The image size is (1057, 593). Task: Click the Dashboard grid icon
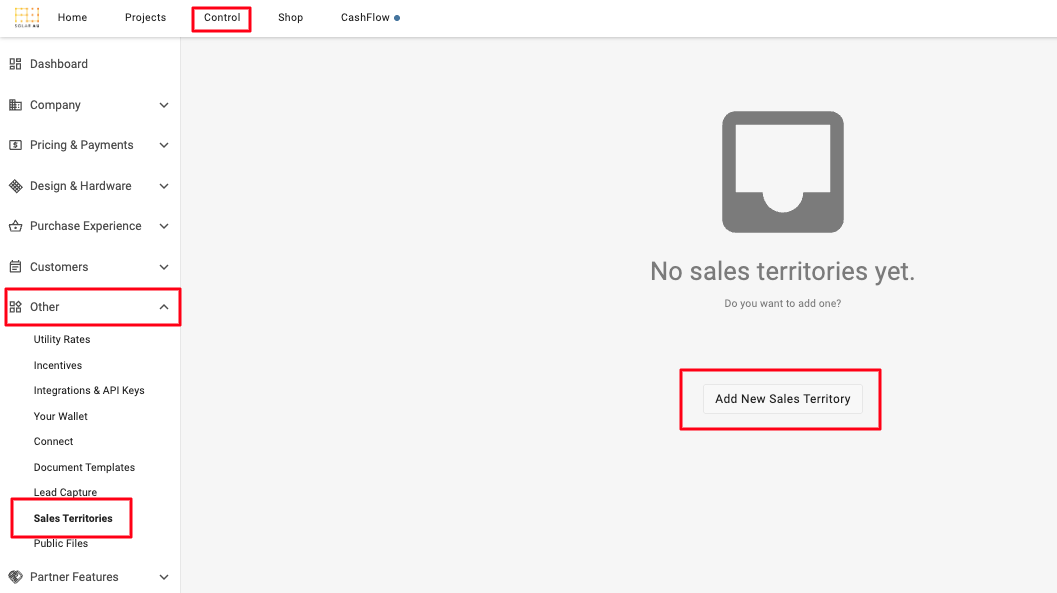click(16, 64)
